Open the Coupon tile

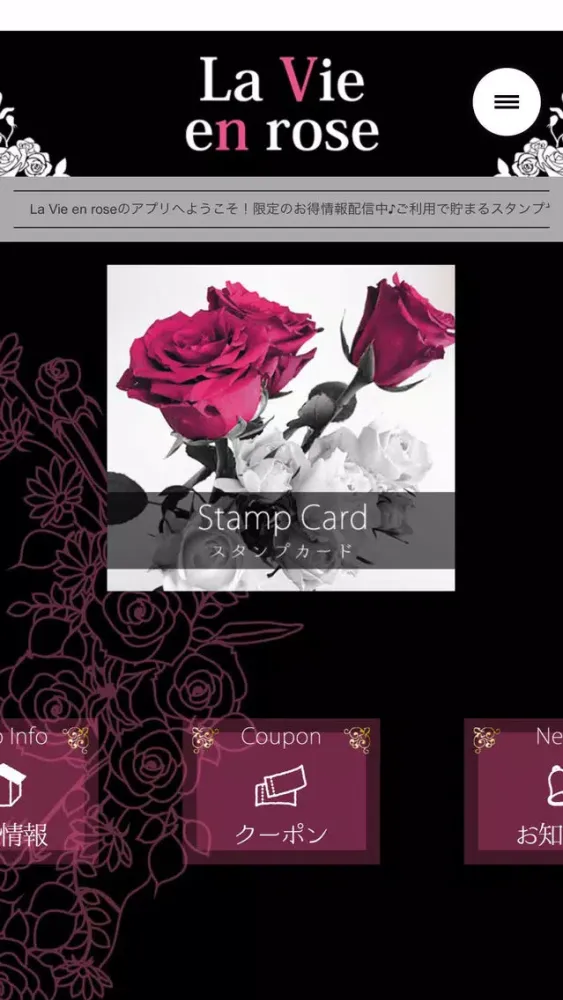click(x=281, y=791)
